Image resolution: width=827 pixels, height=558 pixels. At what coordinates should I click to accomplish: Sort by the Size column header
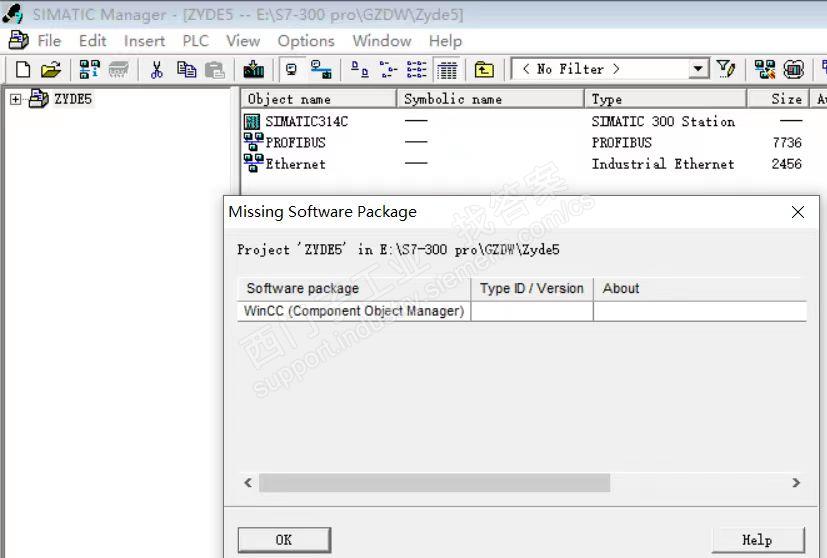(778, 99)
